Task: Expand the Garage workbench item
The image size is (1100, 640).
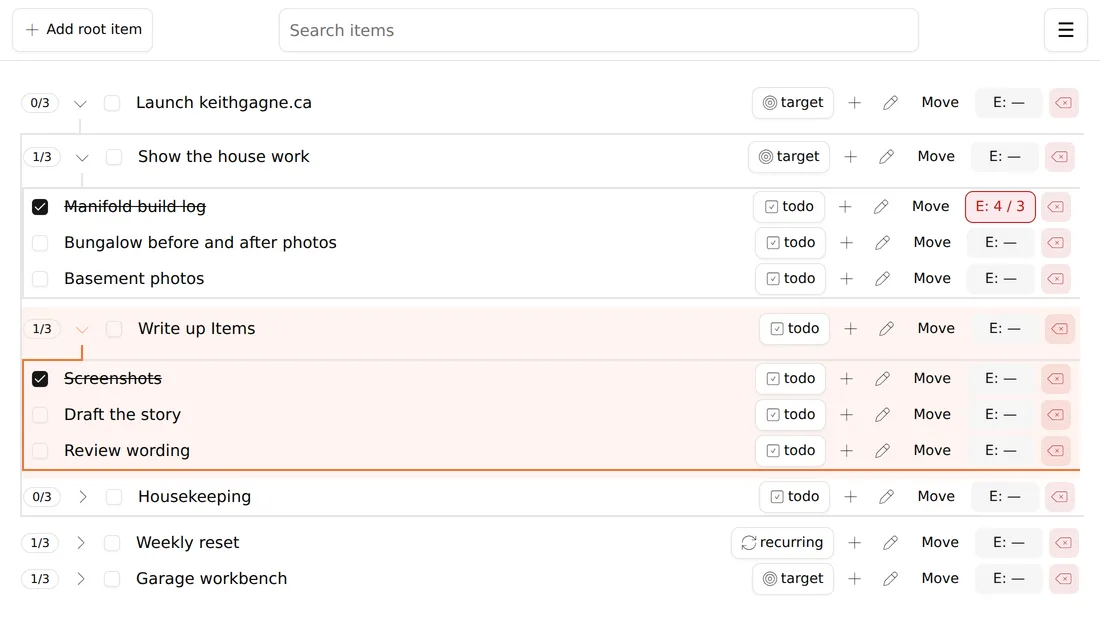Action: 80,579
